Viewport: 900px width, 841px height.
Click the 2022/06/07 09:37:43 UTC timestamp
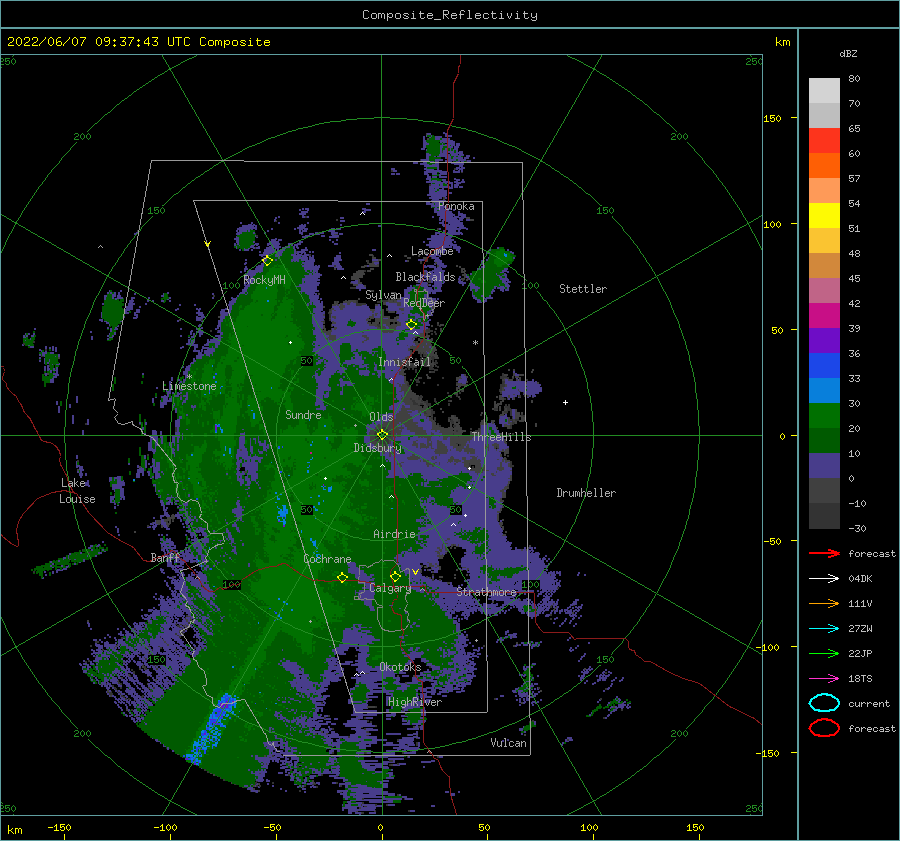(x=99, y=41)
